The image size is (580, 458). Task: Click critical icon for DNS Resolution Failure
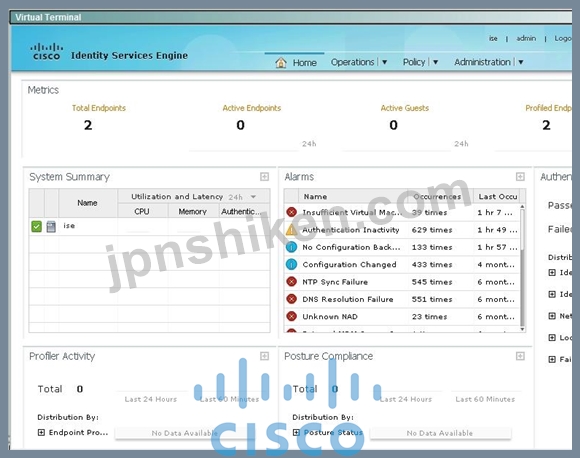coord(291,299)
